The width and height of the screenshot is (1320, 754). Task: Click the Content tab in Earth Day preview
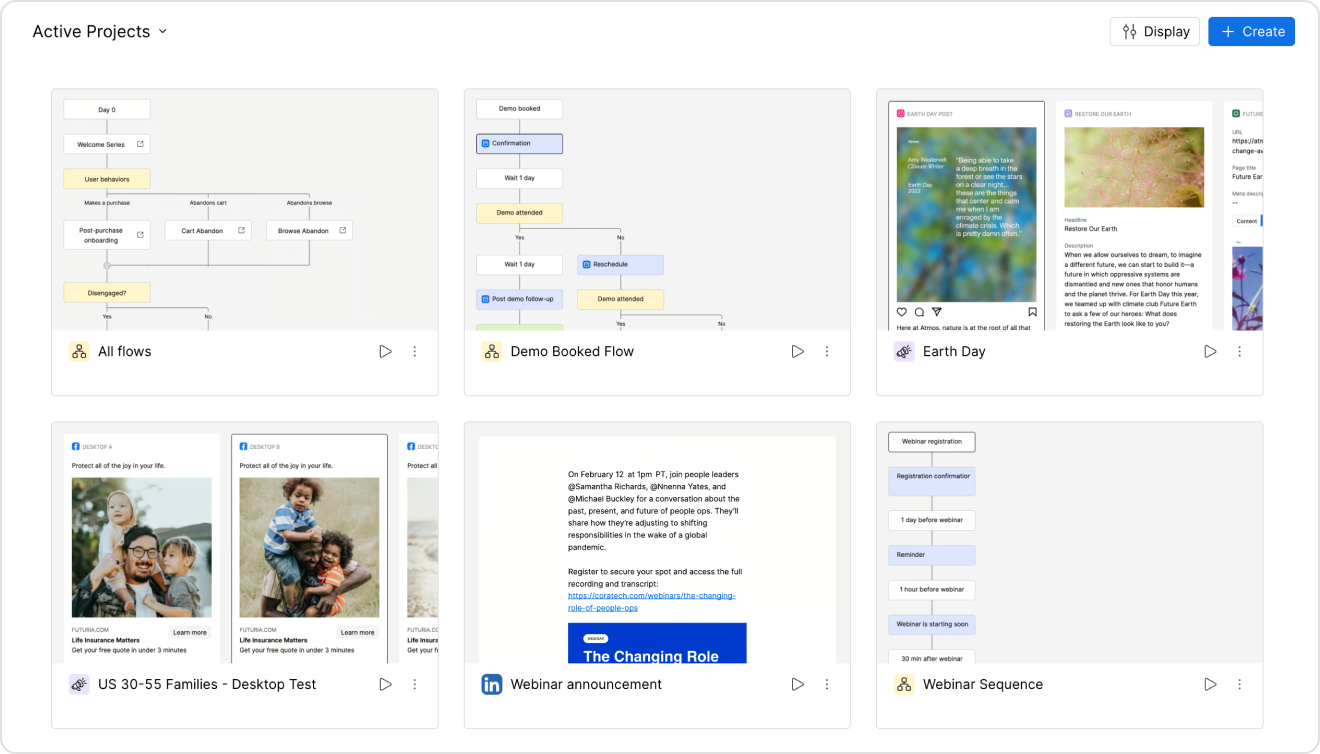(1246, 221)
